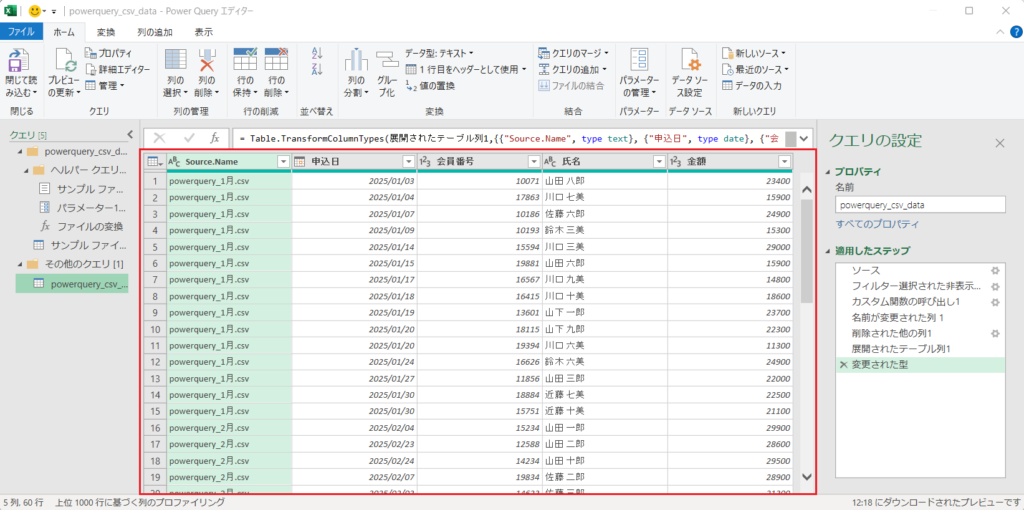Click scroll down arrow on data grid
This screenshot has height=510, width=1024.
(807, 477)
